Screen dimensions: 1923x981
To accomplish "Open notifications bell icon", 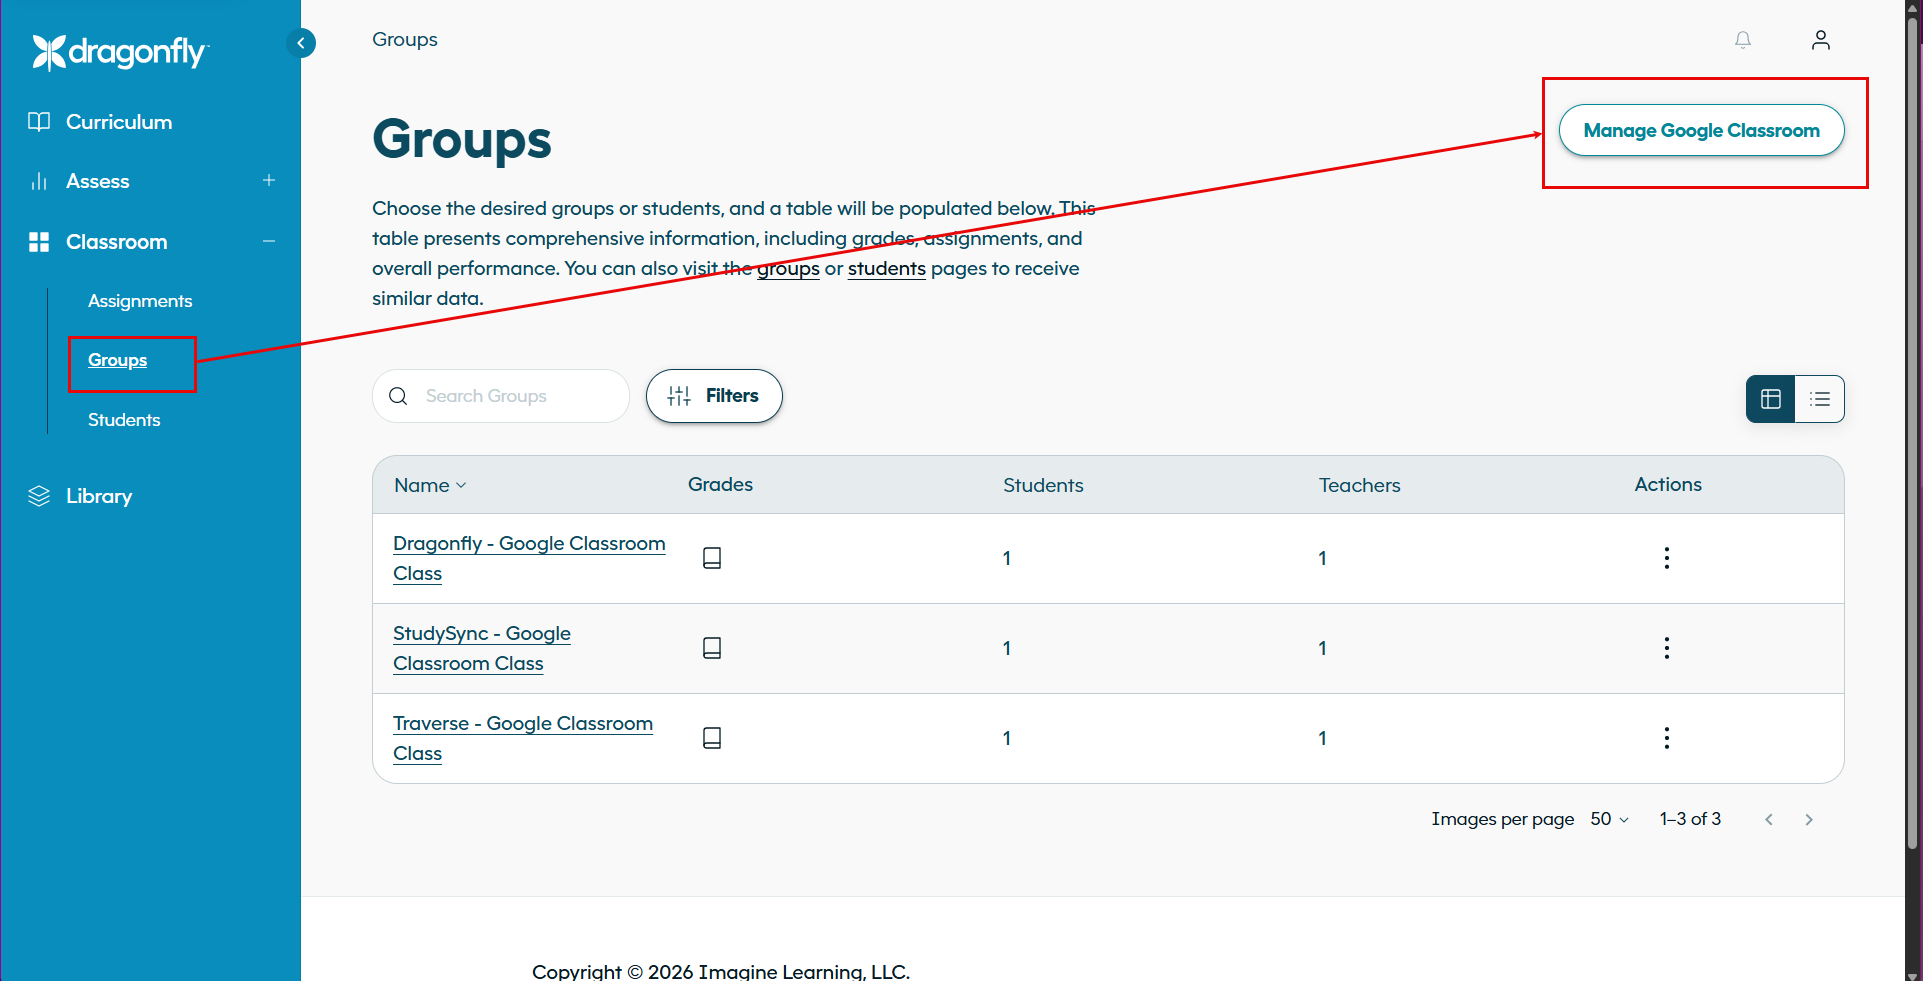I will [1743, 40].
